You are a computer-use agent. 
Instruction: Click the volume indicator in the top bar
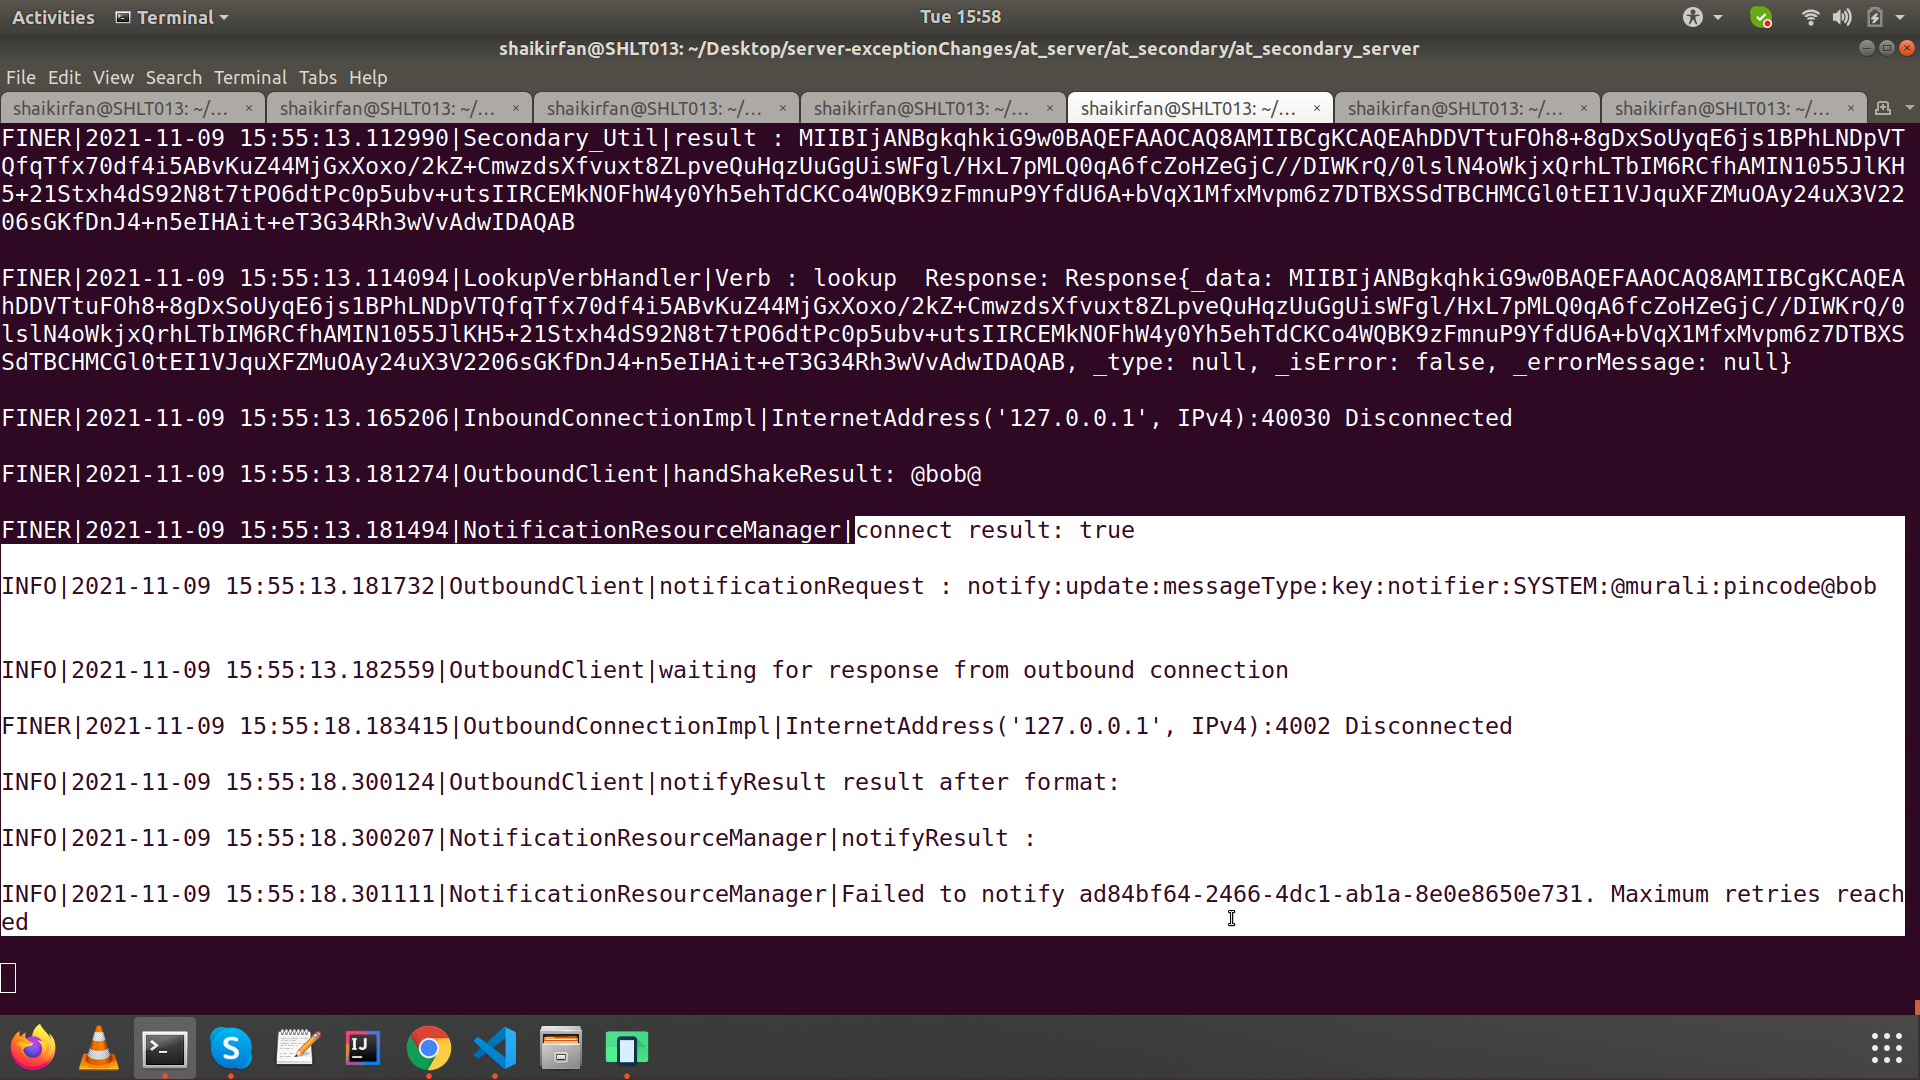tap(1843, 17)
